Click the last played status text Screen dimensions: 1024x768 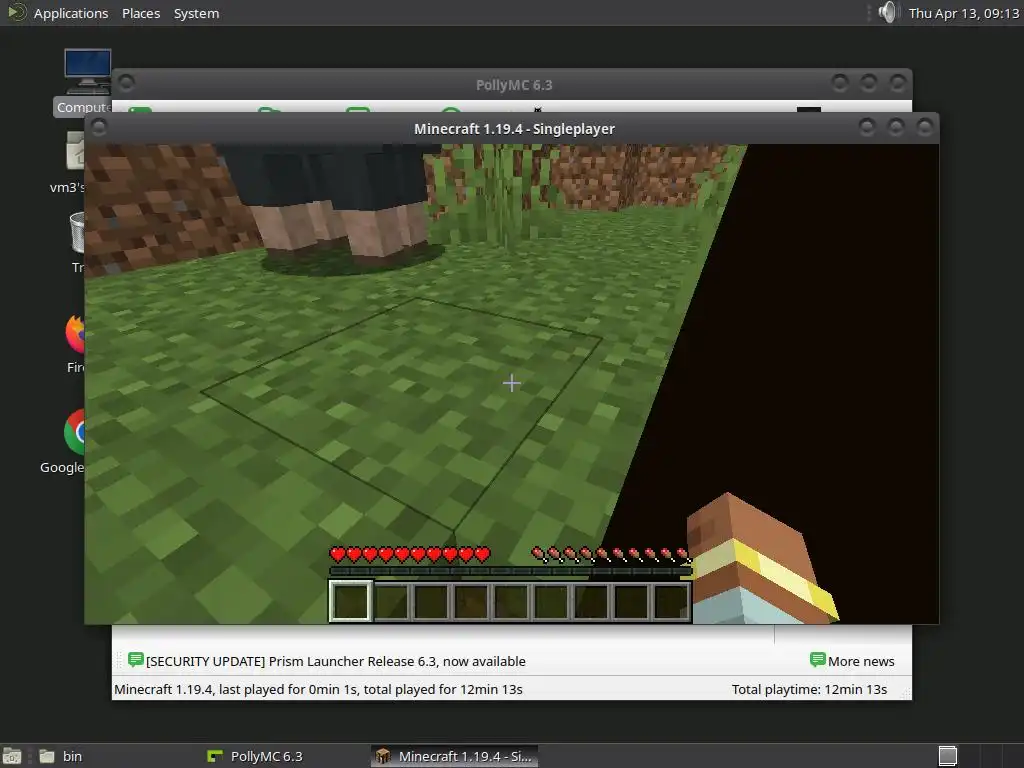pyautogui.click(x=318, y=690)
